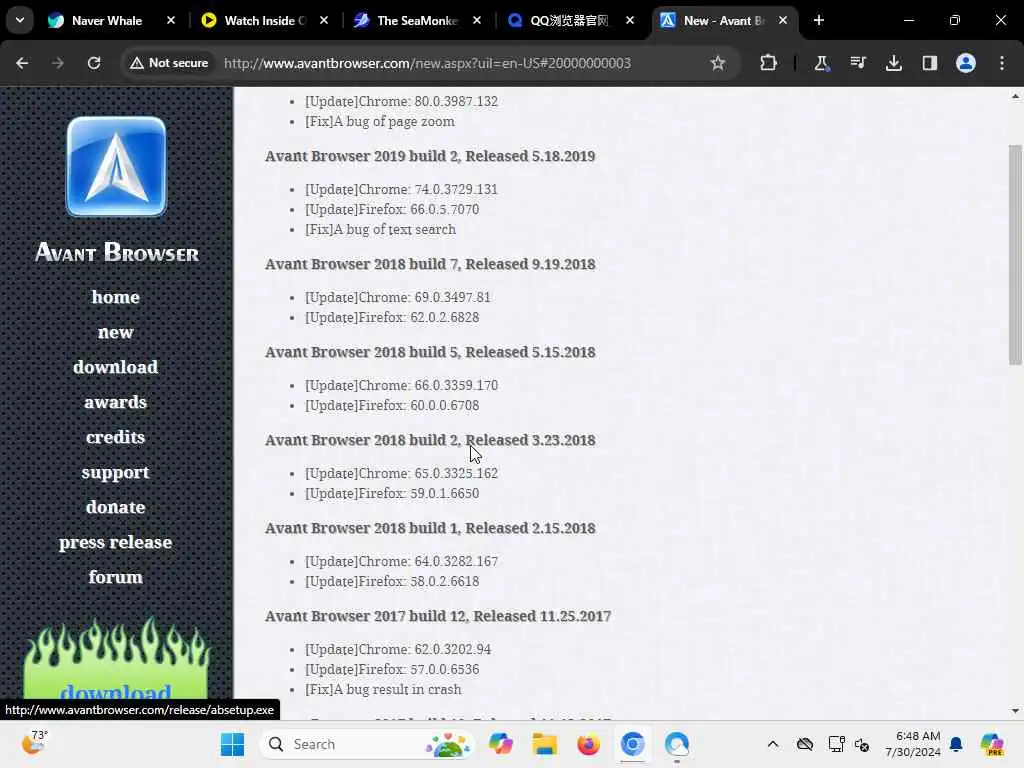Click the taskbar Search box
The height and width of the screenshot is (768, 1024).
(x=369, y=744)
